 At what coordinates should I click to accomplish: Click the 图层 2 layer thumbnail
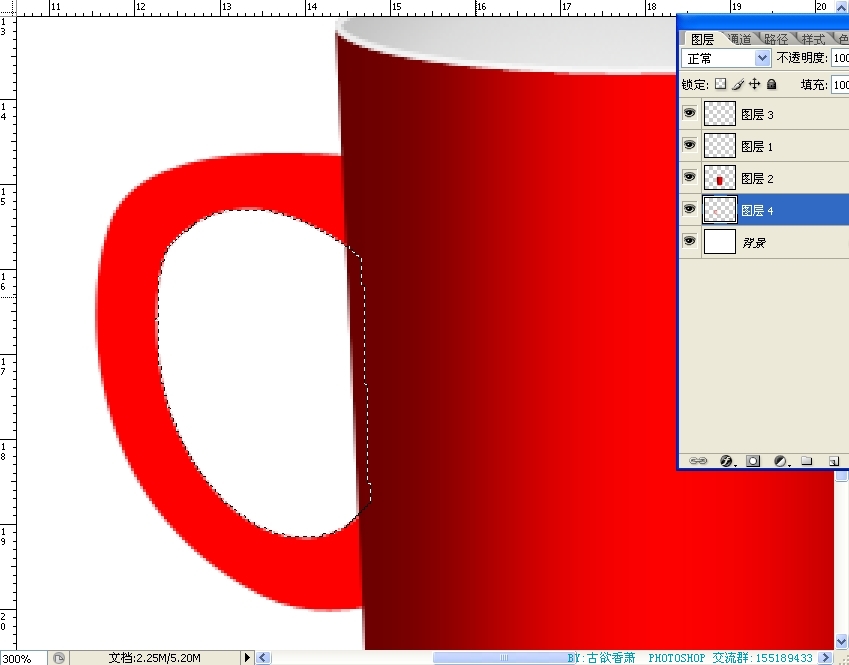(x=719, y=178)
